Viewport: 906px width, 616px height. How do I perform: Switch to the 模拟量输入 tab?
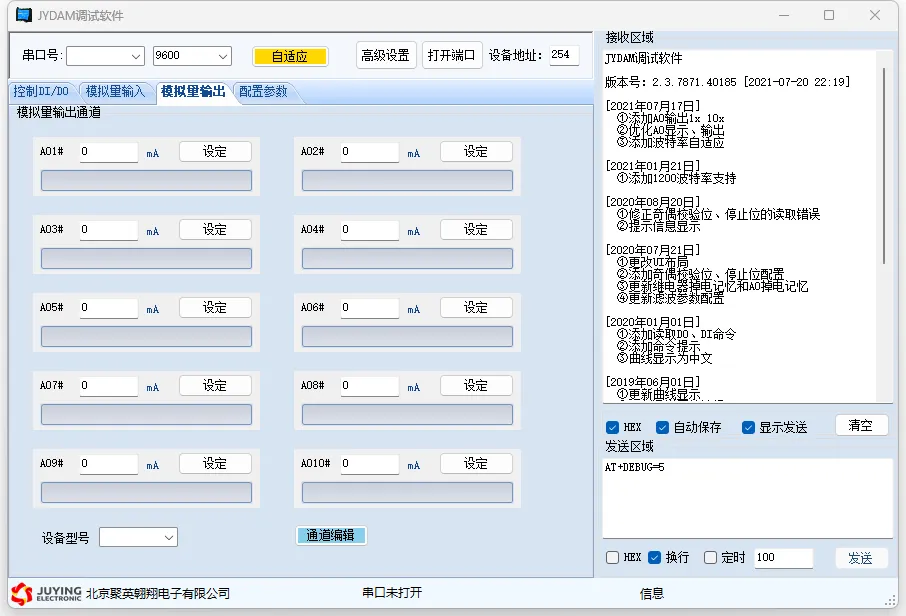point(115,91)
